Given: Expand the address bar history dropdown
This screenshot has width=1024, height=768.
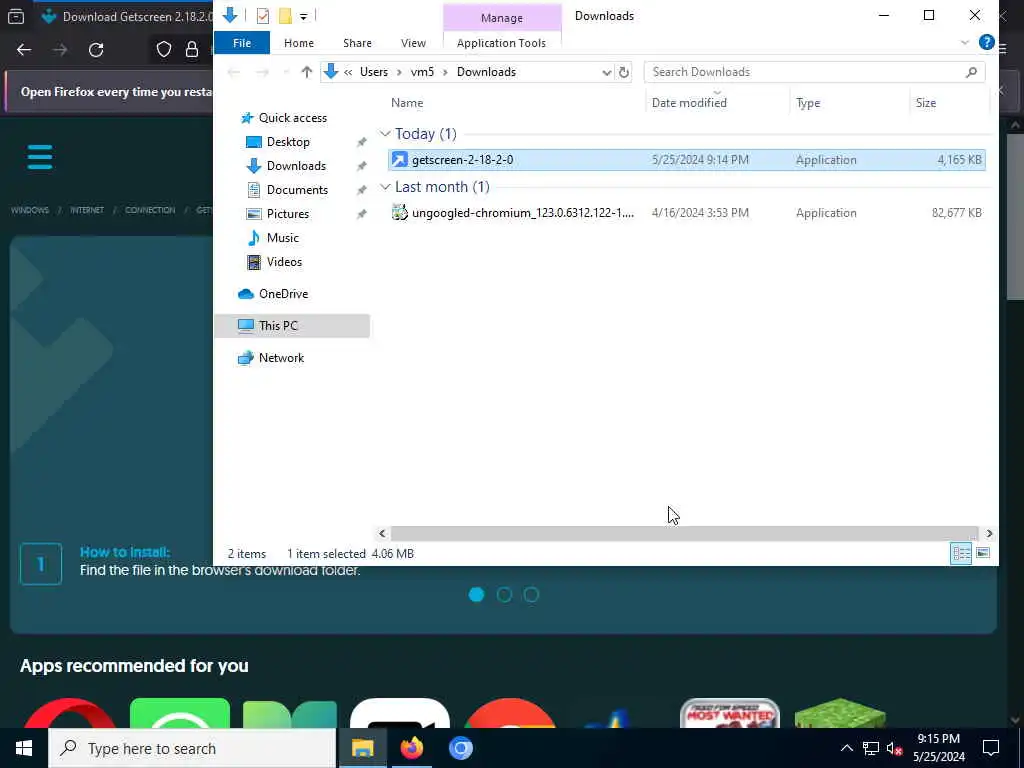Looking at the screenshot, I should [606, 72].
